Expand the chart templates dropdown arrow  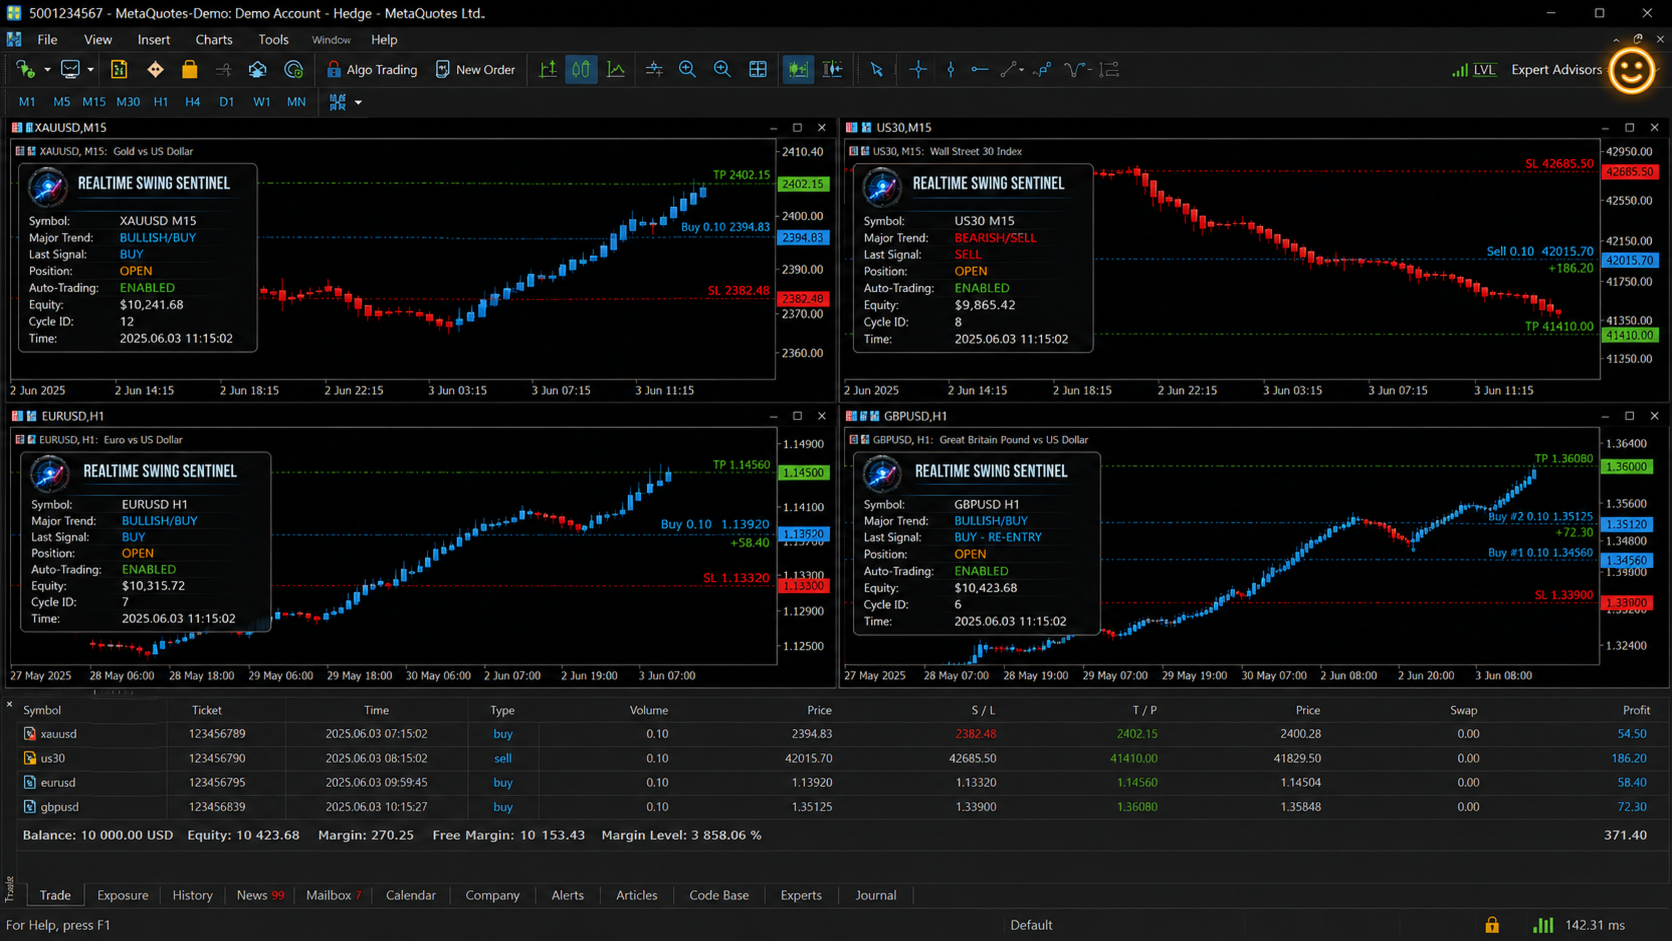(x=358, y=102)
